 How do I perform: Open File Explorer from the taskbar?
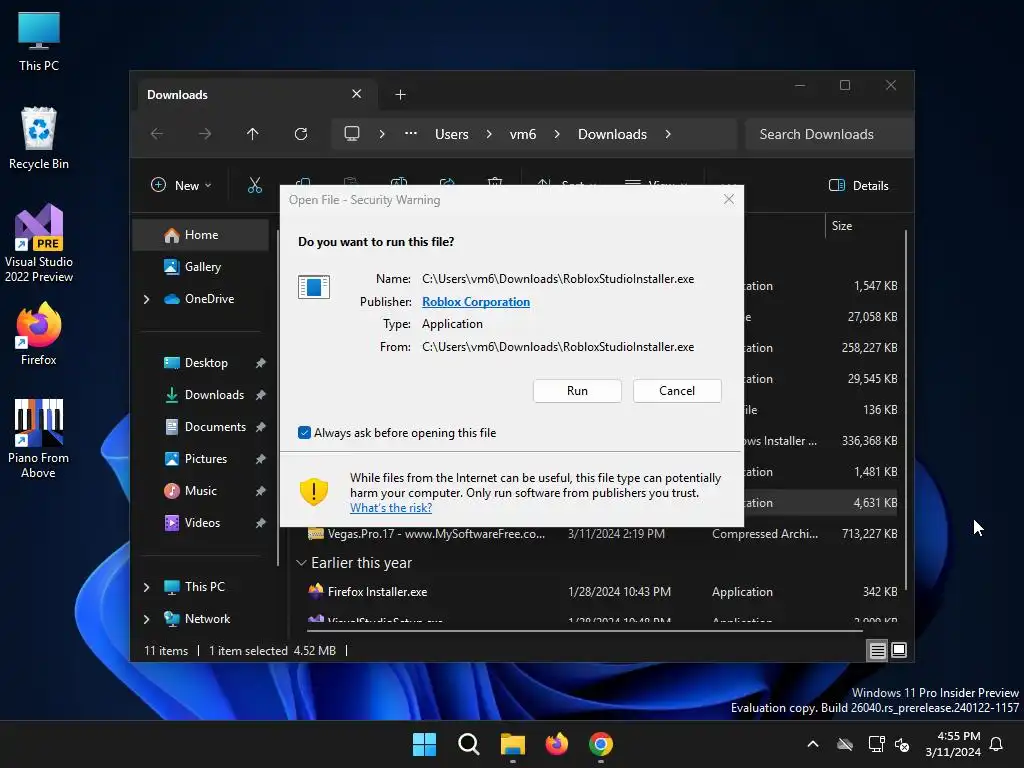click(513, 744)
